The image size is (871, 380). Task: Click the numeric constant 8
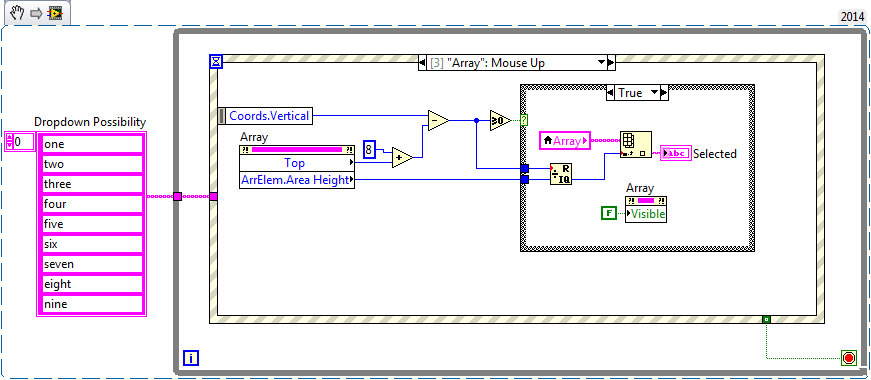369,149
